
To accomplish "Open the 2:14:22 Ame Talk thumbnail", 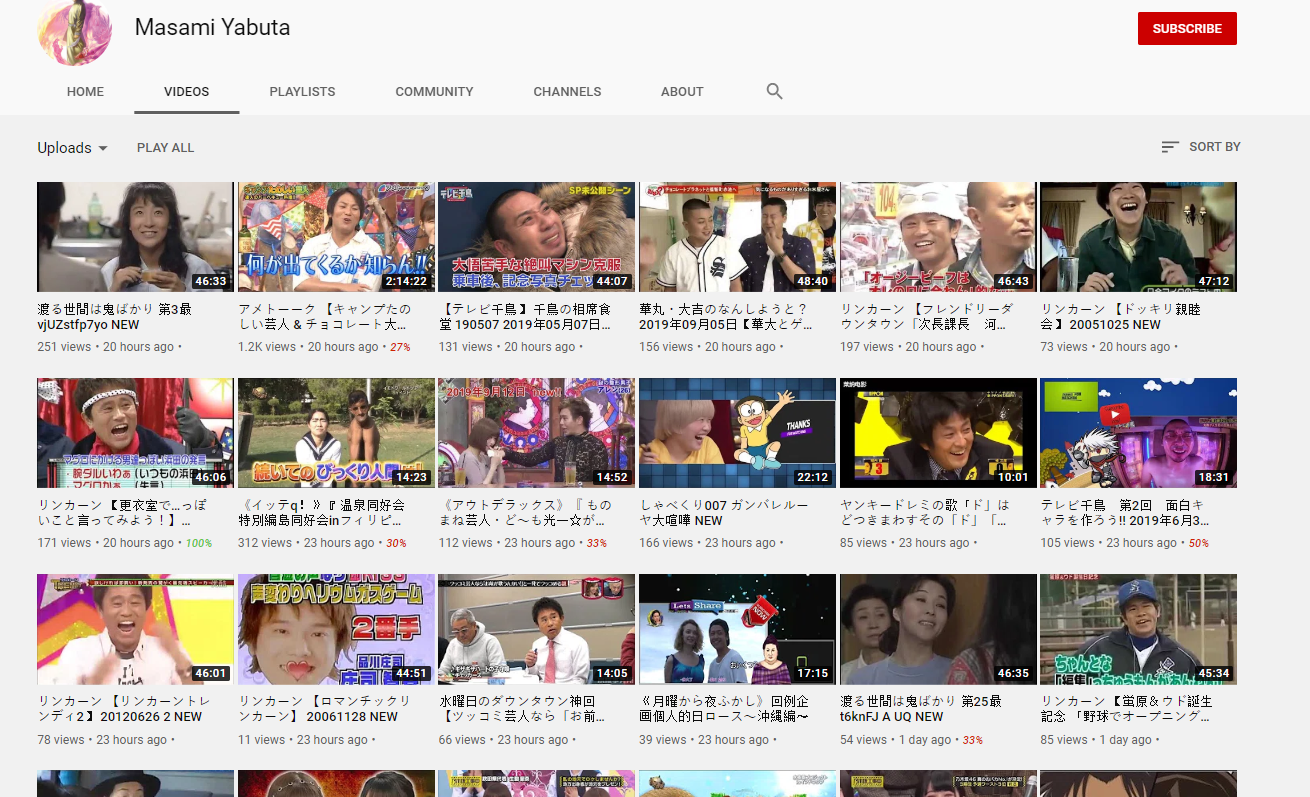I will [x=336, y=237].
